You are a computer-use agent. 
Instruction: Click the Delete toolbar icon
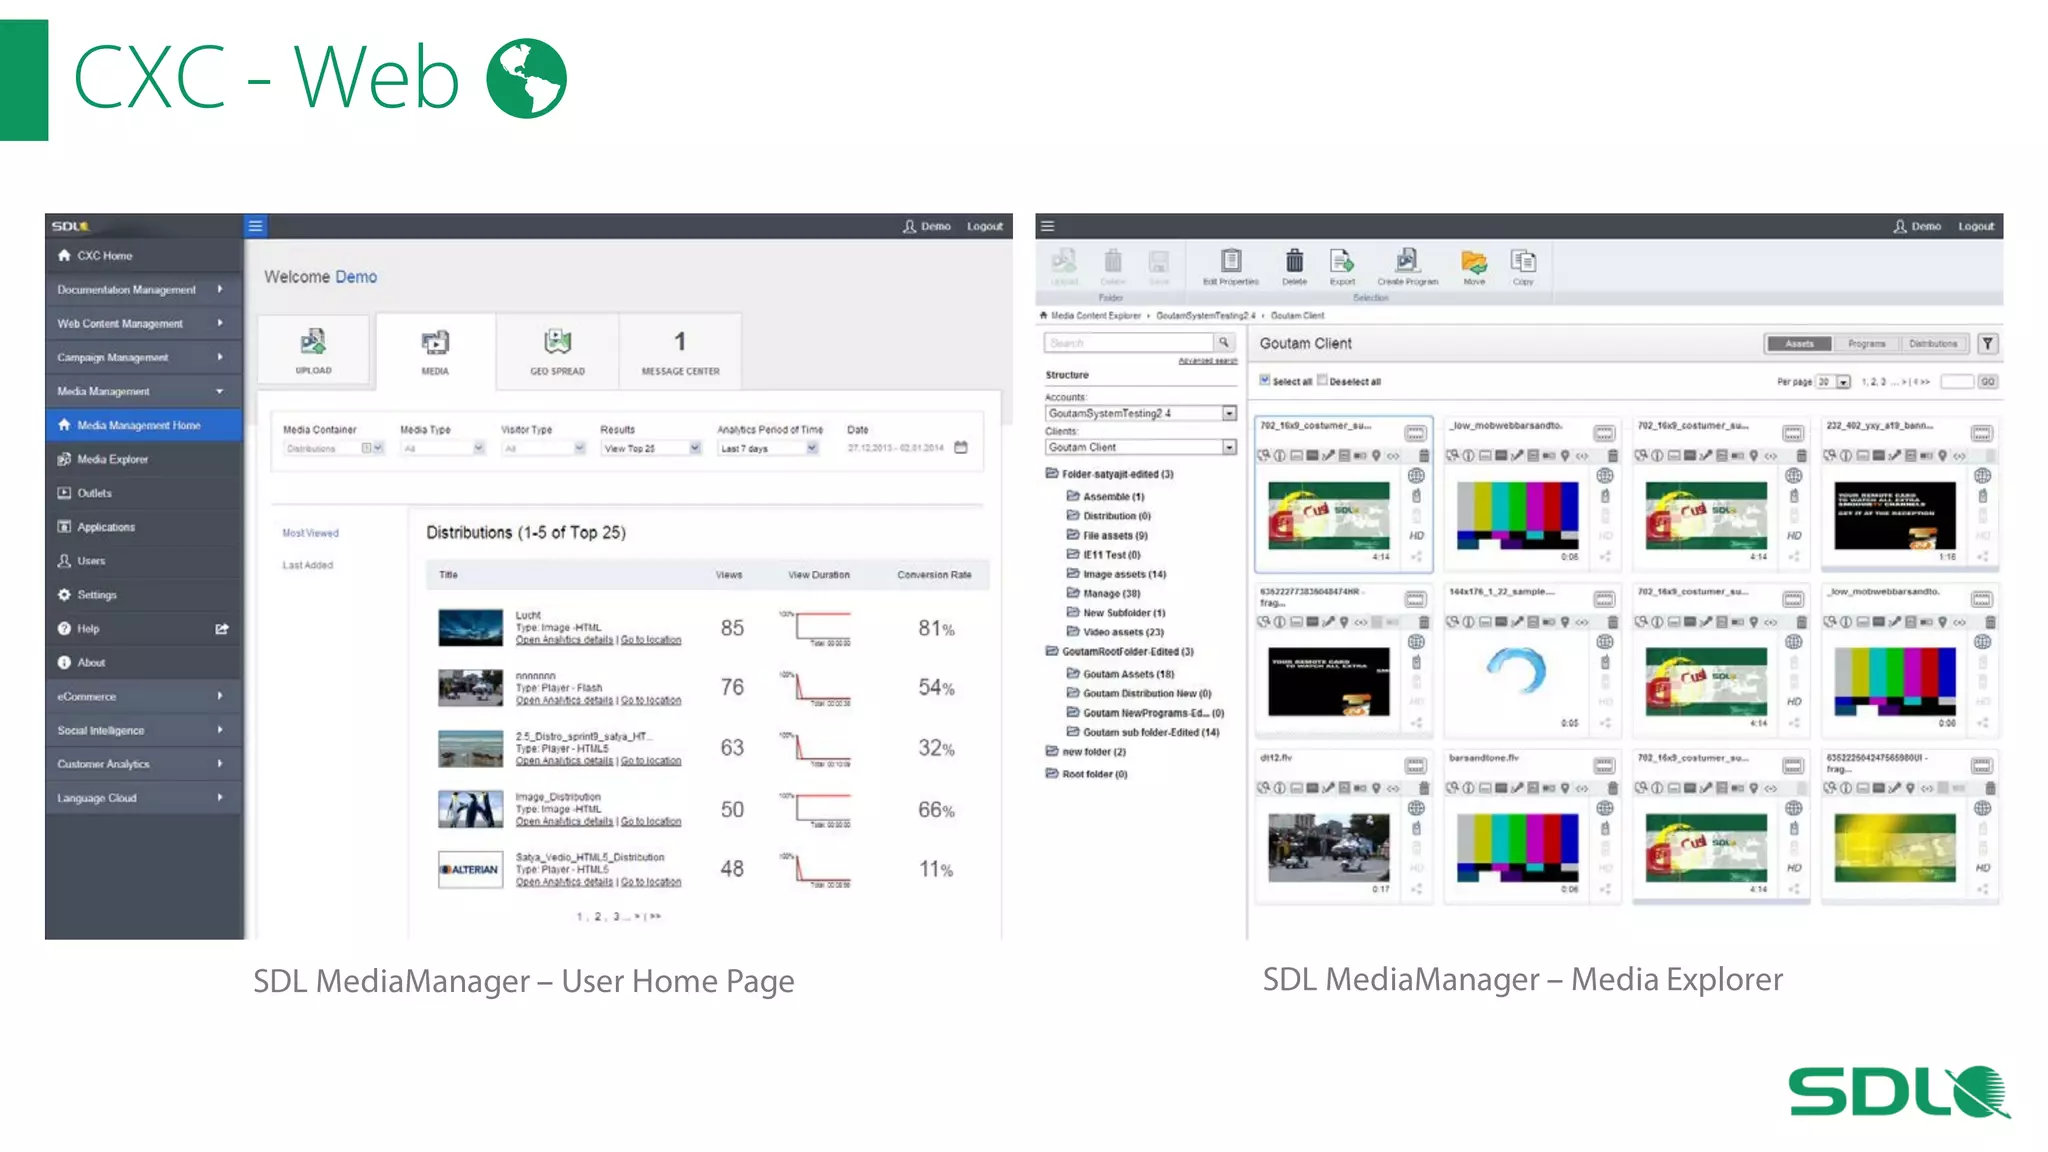coord(1294,261)
